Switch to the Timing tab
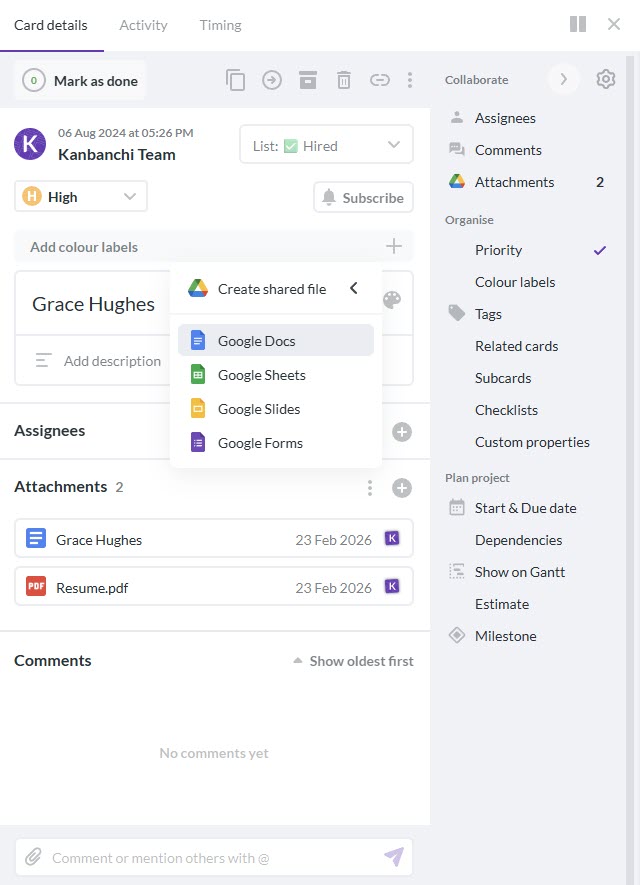 [x=221, y=25]
